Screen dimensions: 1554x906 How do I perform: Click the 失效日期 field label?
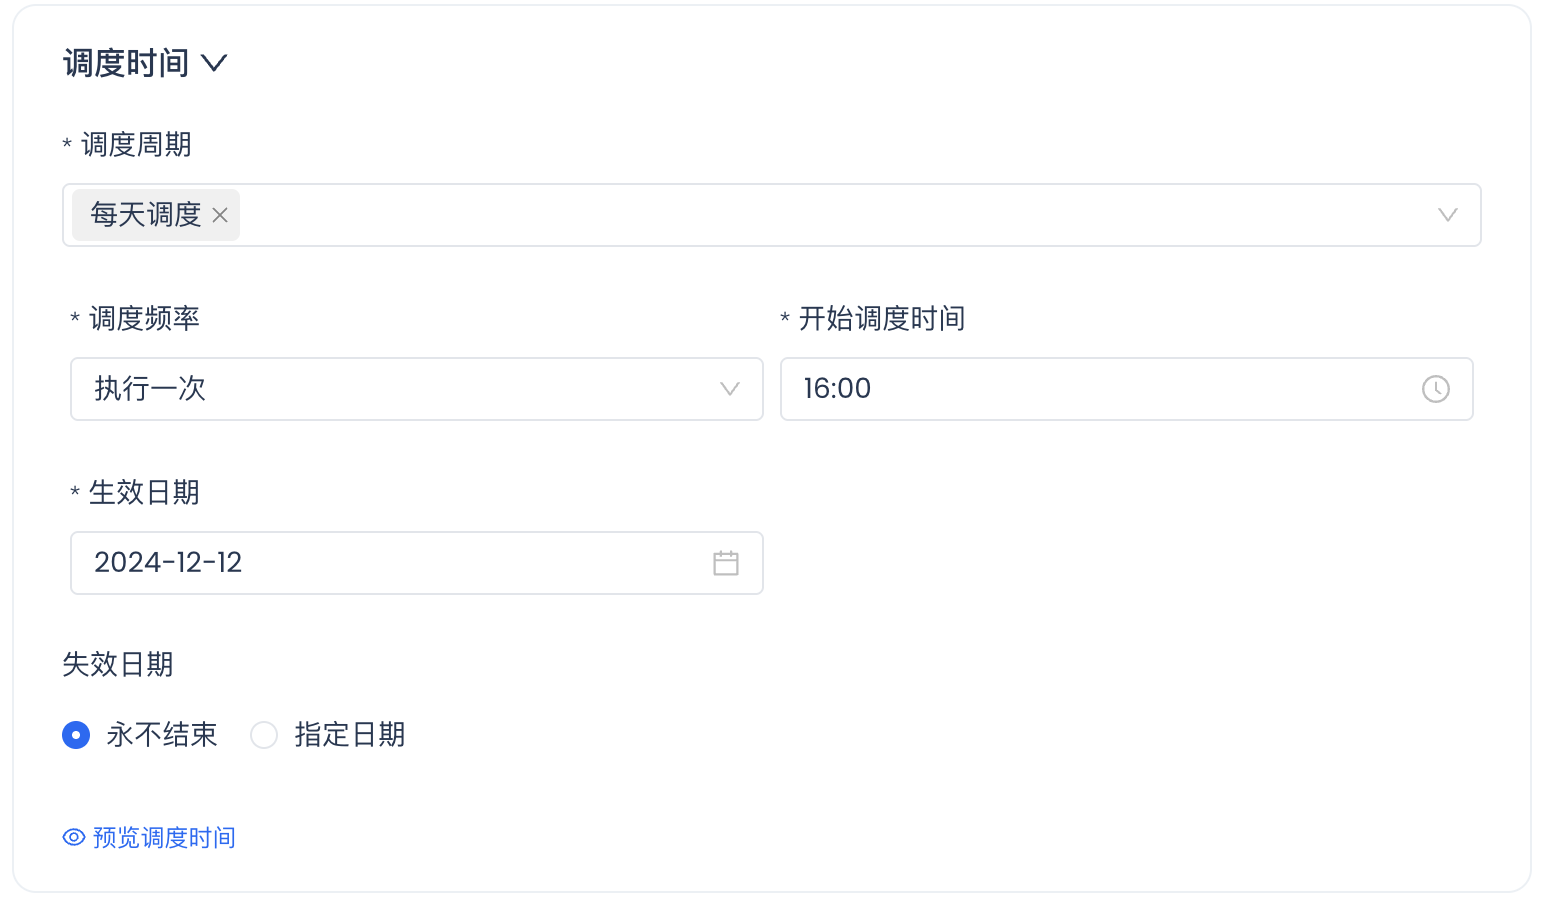click(118, 665)
